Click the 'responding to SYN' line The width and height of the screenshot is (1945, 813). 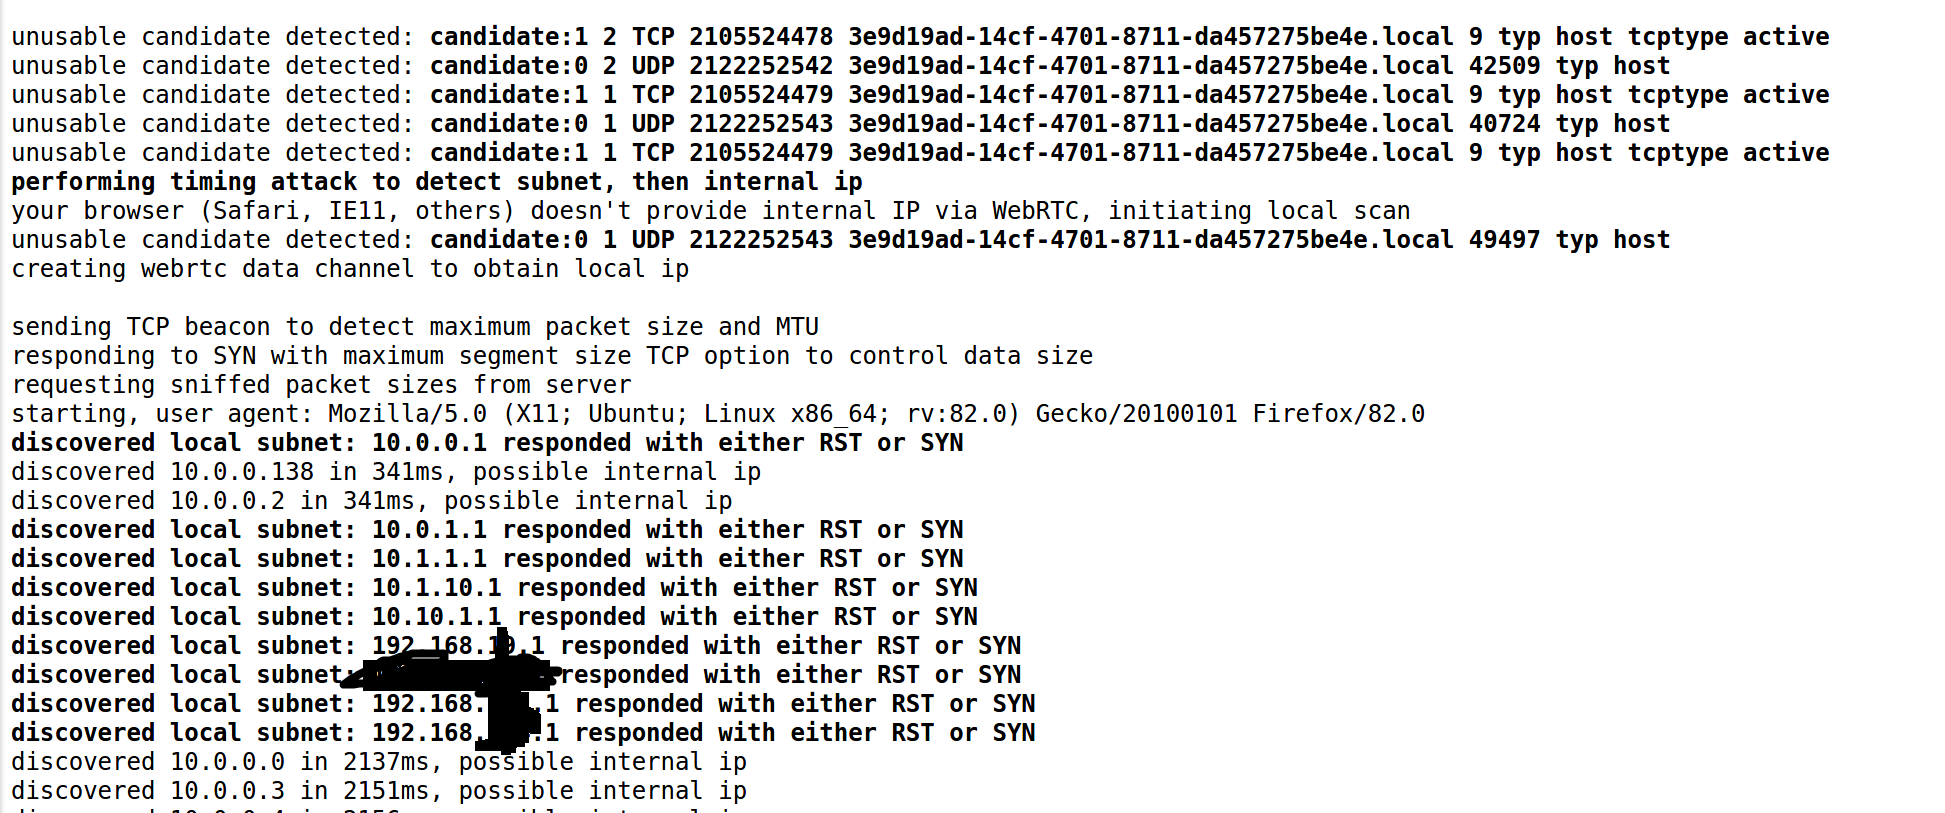coord(552,356)
